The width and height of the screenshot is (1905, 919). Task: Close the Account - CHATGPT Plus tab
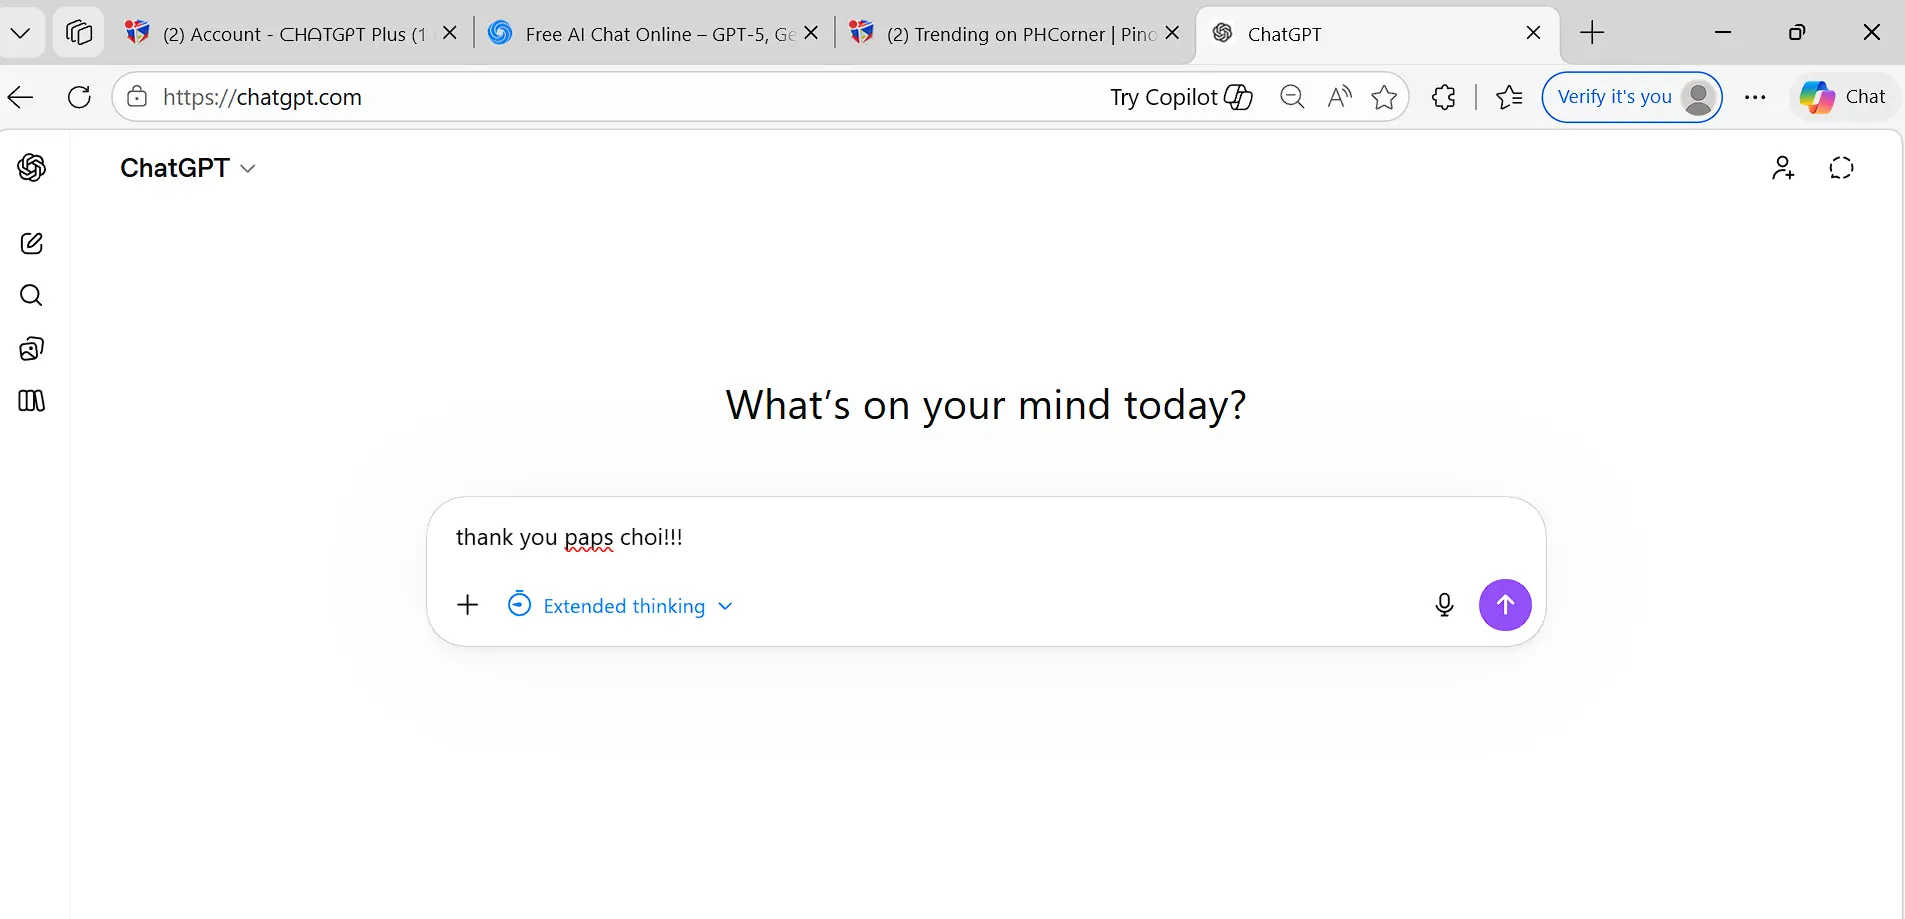(x=450, y=33)
